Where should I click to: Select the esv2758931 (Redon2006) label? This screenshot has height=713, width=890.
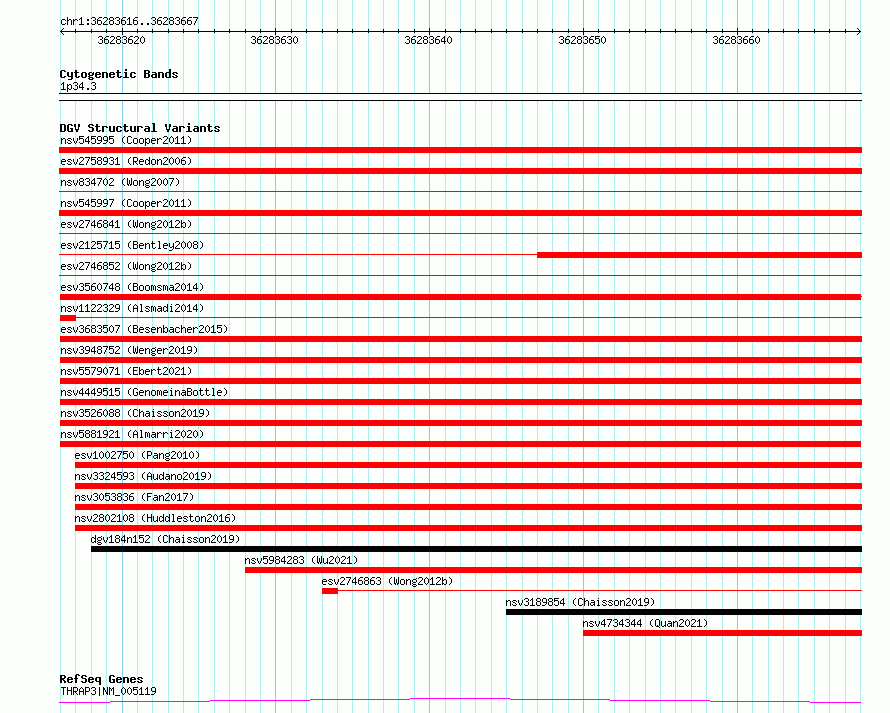click(126, 161)
